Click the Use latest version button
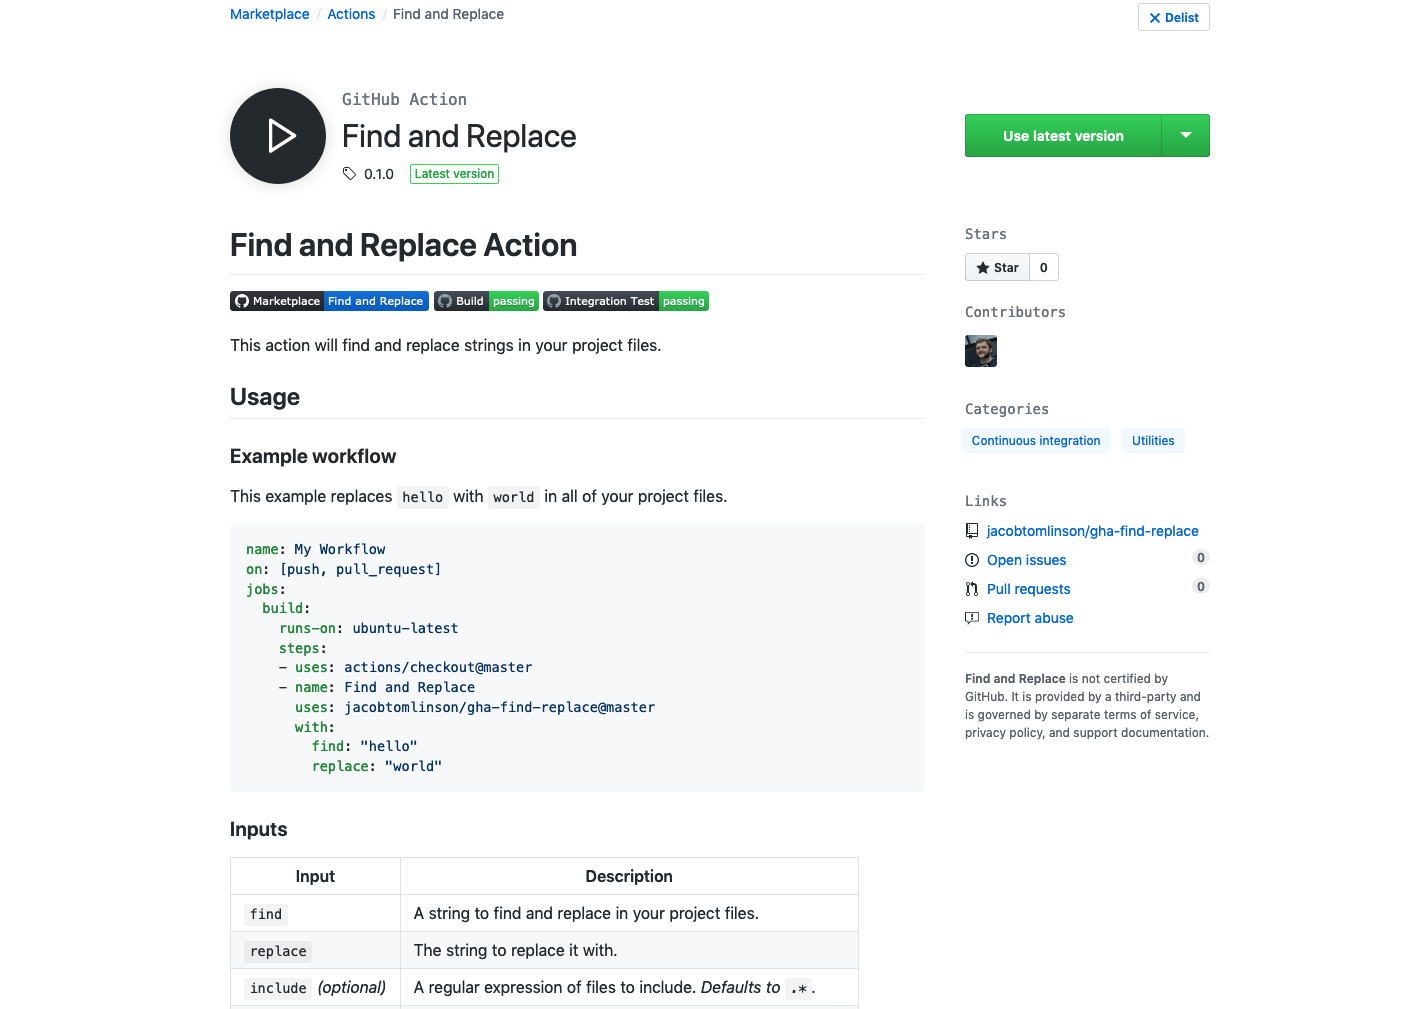This screenshot has width=1420, height=1009. [x=1062, y=135]
